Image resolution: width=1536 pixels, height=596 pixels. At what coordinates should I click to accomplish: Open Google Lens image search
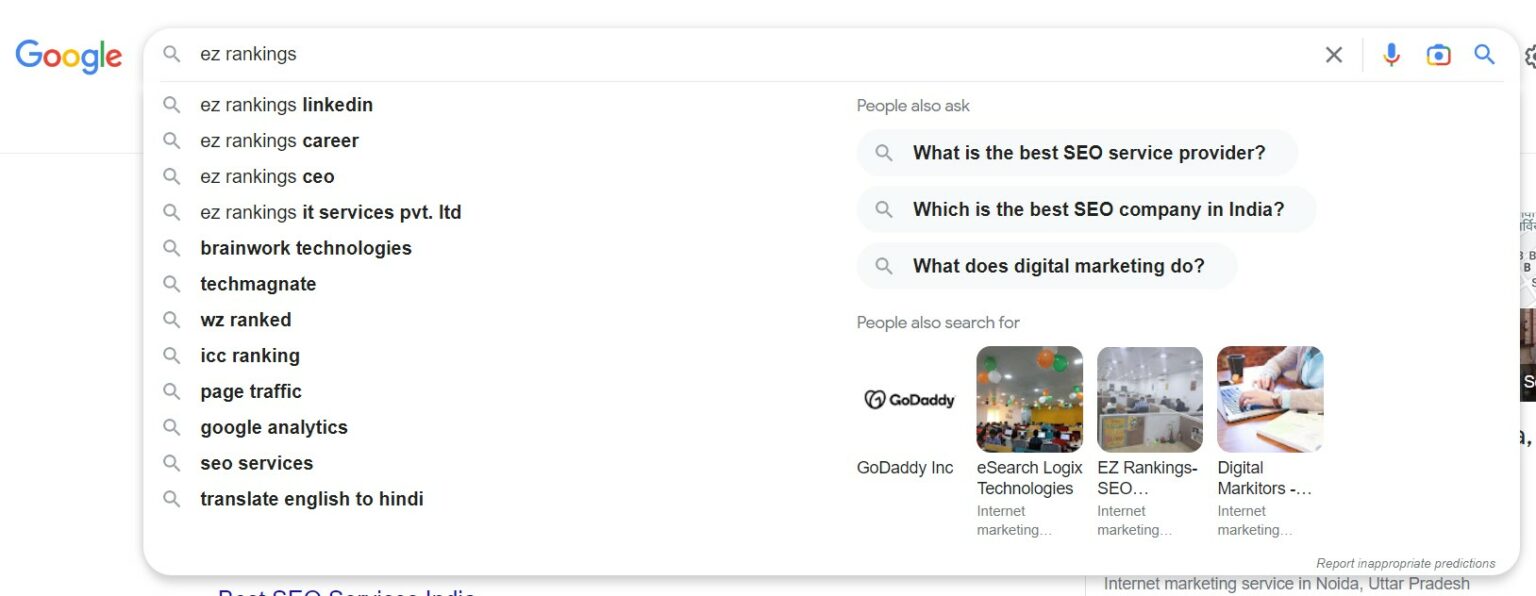[x=1438, y=55]
